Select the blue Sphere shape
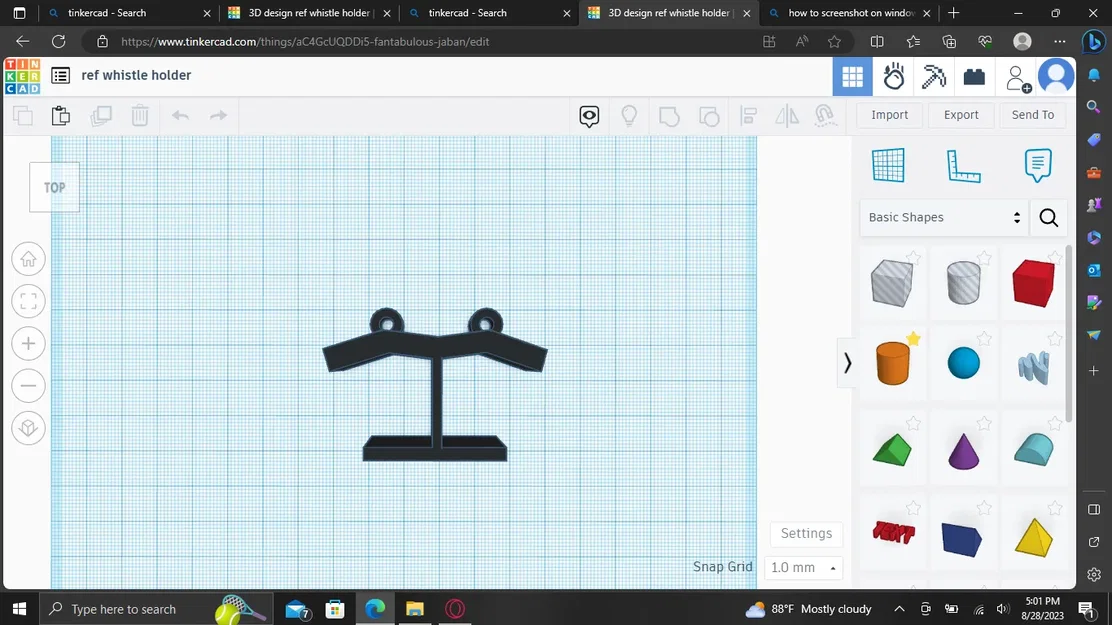 (963, 363)
